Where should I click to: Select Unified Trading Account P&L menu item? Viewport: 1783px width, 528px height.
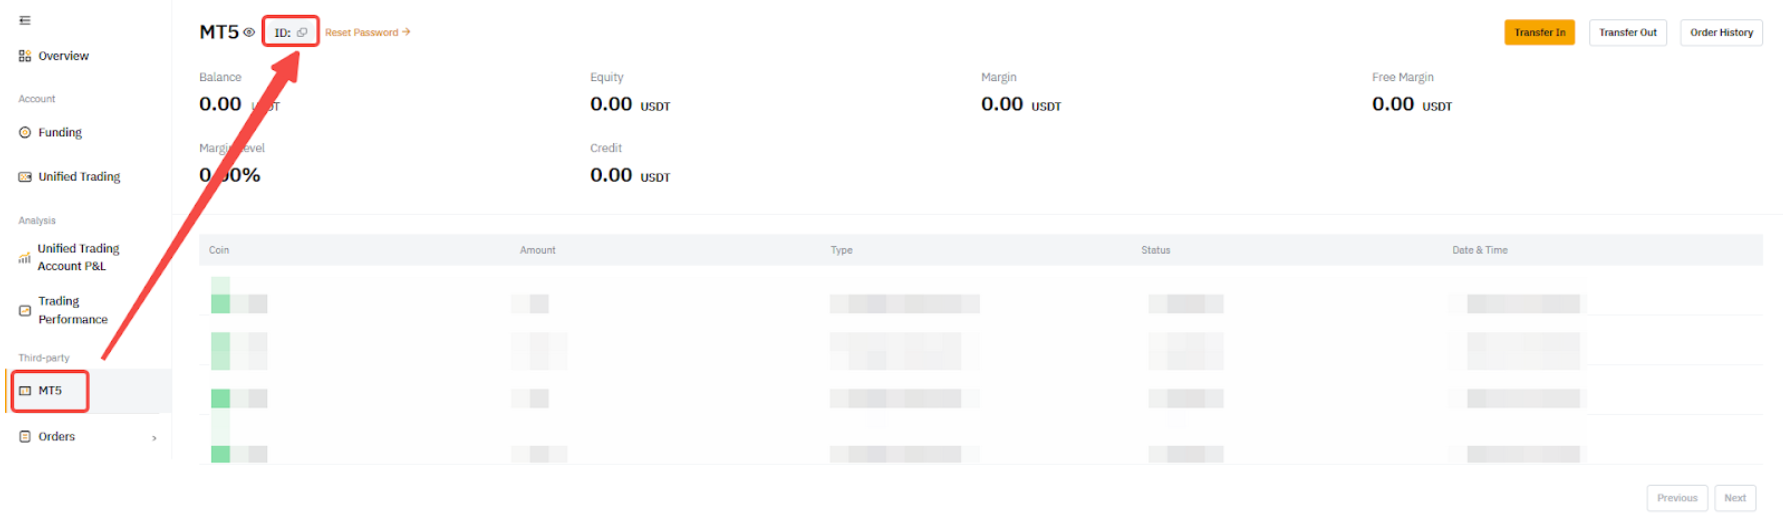[78, 257]
